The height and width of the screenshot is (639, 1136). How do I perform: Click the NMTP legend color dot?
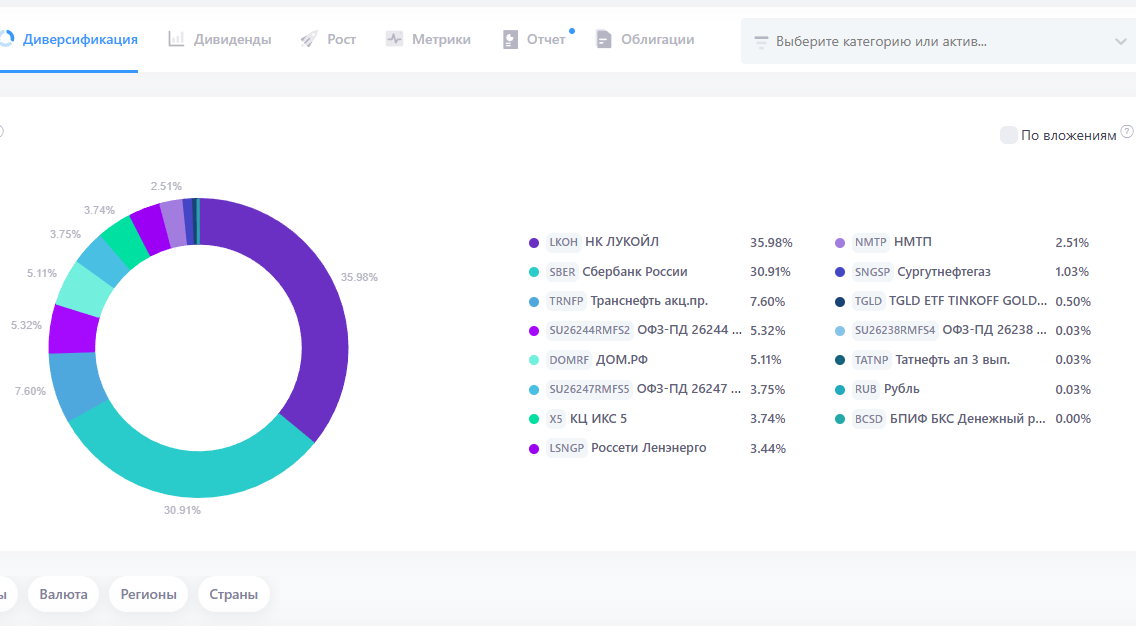pos(840,243)
